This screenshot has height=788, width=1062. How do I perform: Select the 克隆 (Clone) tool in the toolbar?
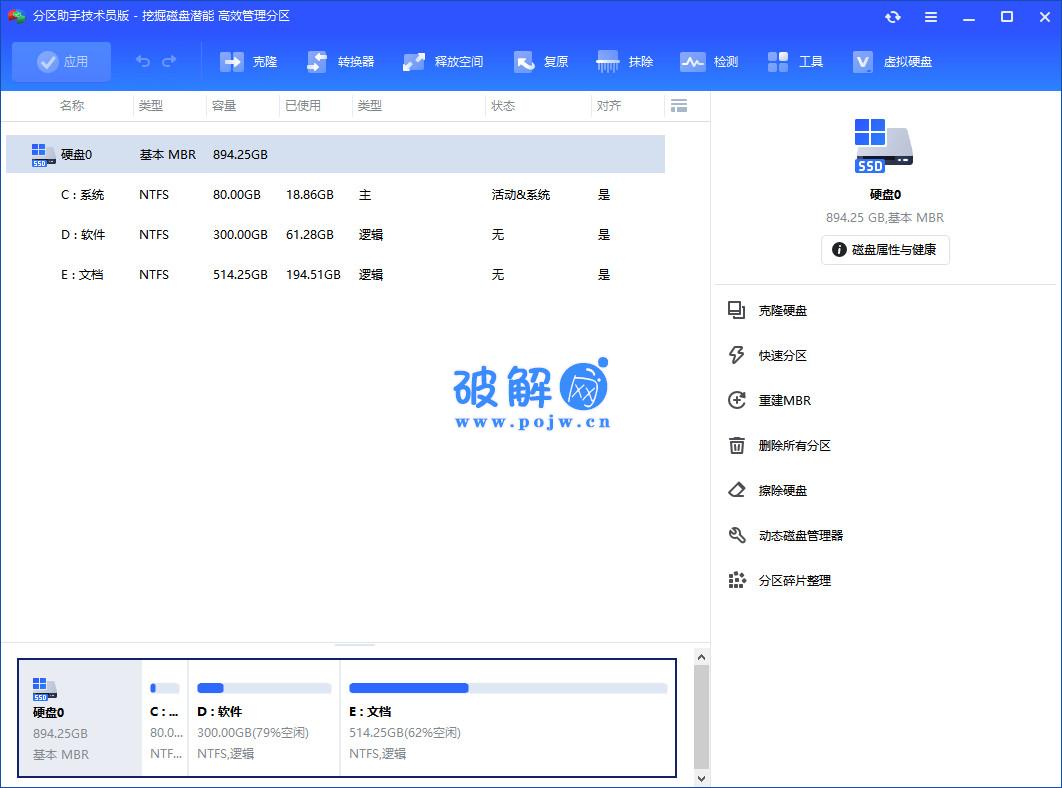coord(248,61)
